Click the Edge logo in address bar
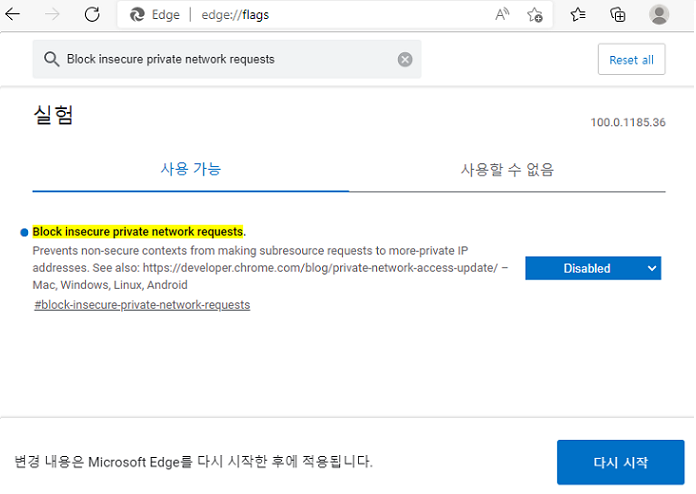The image size is (696, 494). 137,15
